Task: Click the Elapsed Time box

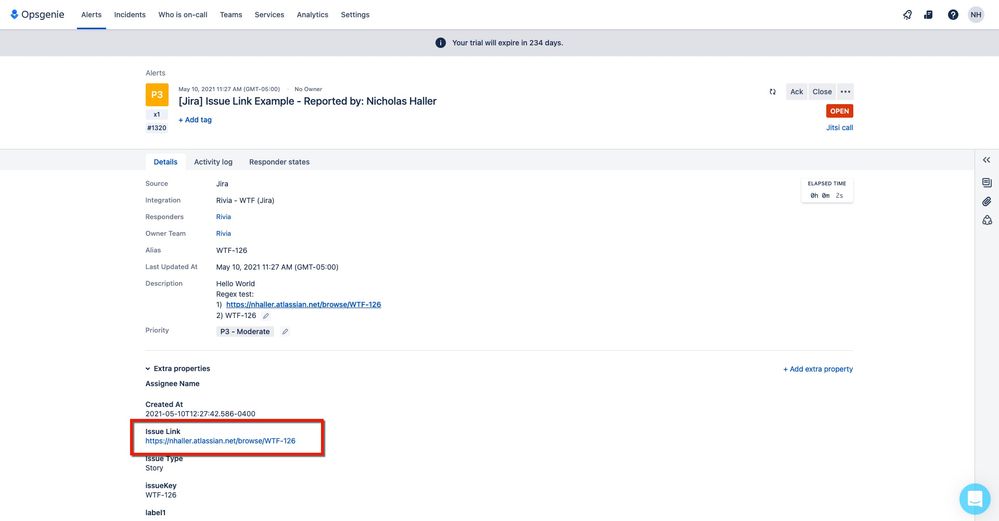Action: coord(826,190)
